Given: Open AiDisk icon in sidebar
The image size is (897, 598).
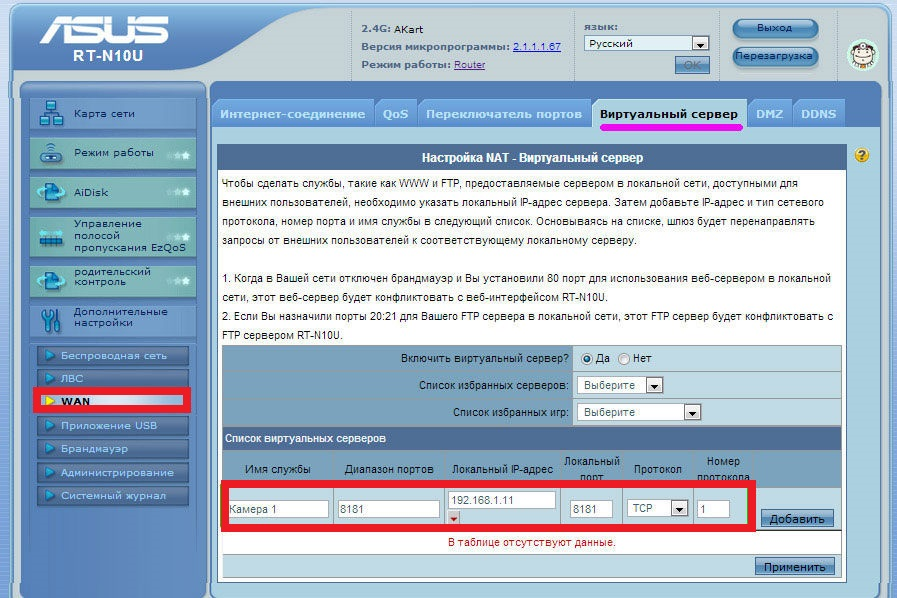Looking at the screenshot, I should coord(51,192).
